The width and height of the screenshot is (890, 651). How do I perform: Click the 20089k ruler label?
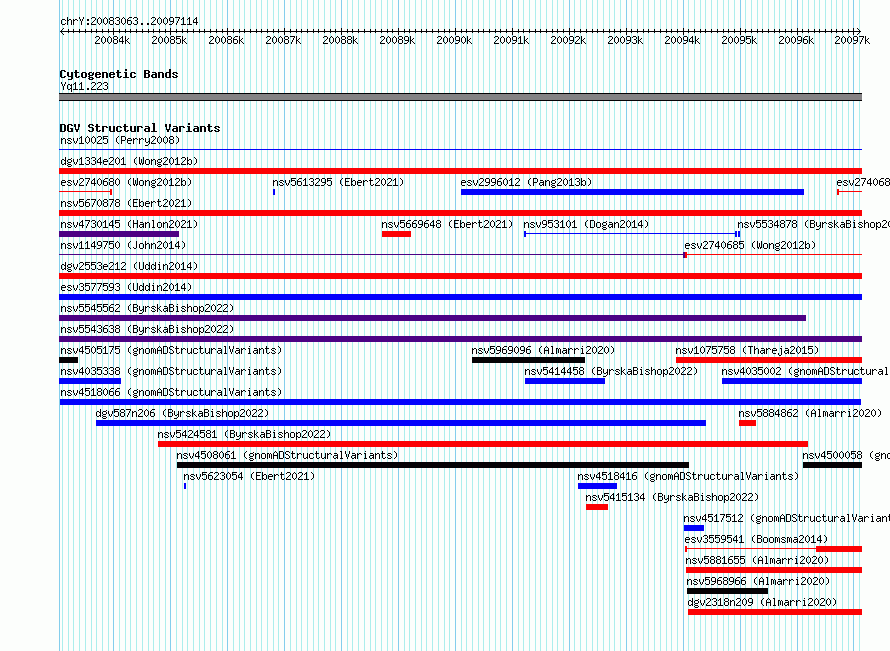[397, 40]
